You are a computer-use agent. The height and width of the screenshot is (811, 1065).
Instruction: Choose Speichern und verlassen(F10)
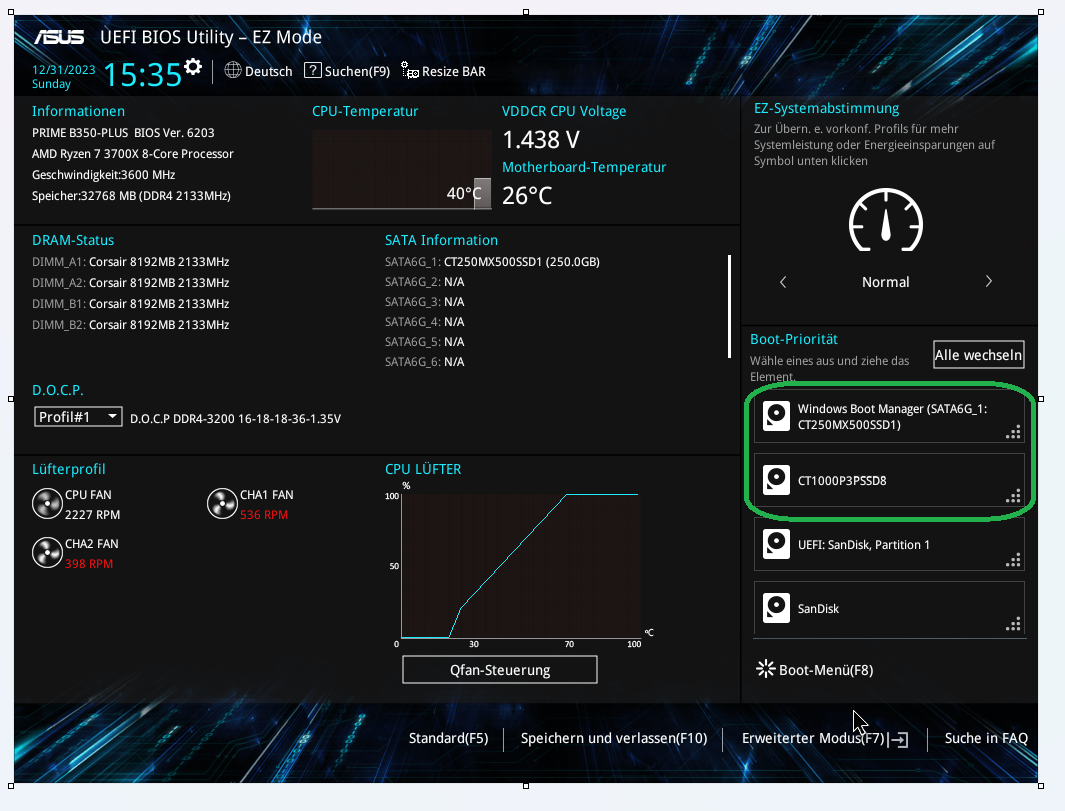[x=614, y=738]
